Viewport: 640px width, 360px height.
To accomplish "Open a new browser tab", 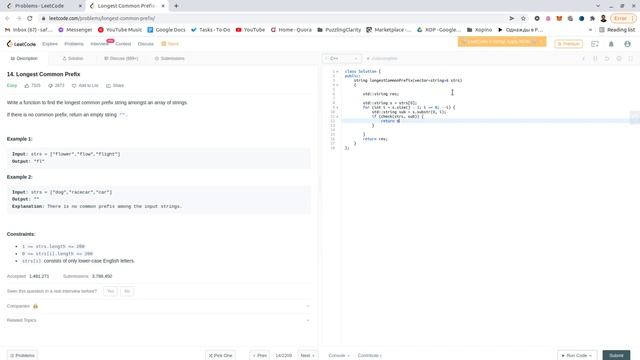I will click(176, 6).
